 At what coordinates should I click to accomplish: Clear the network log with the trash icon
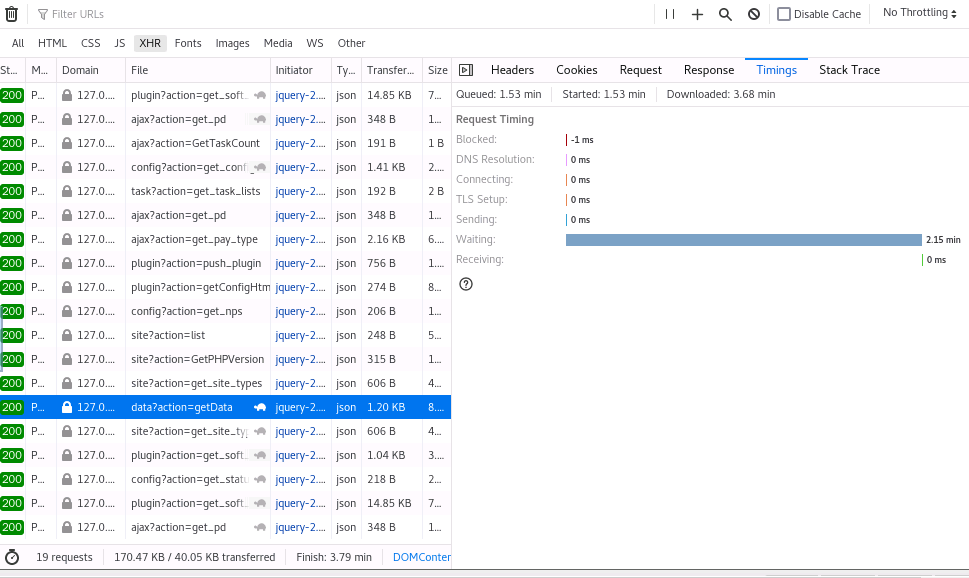(11, 14)
